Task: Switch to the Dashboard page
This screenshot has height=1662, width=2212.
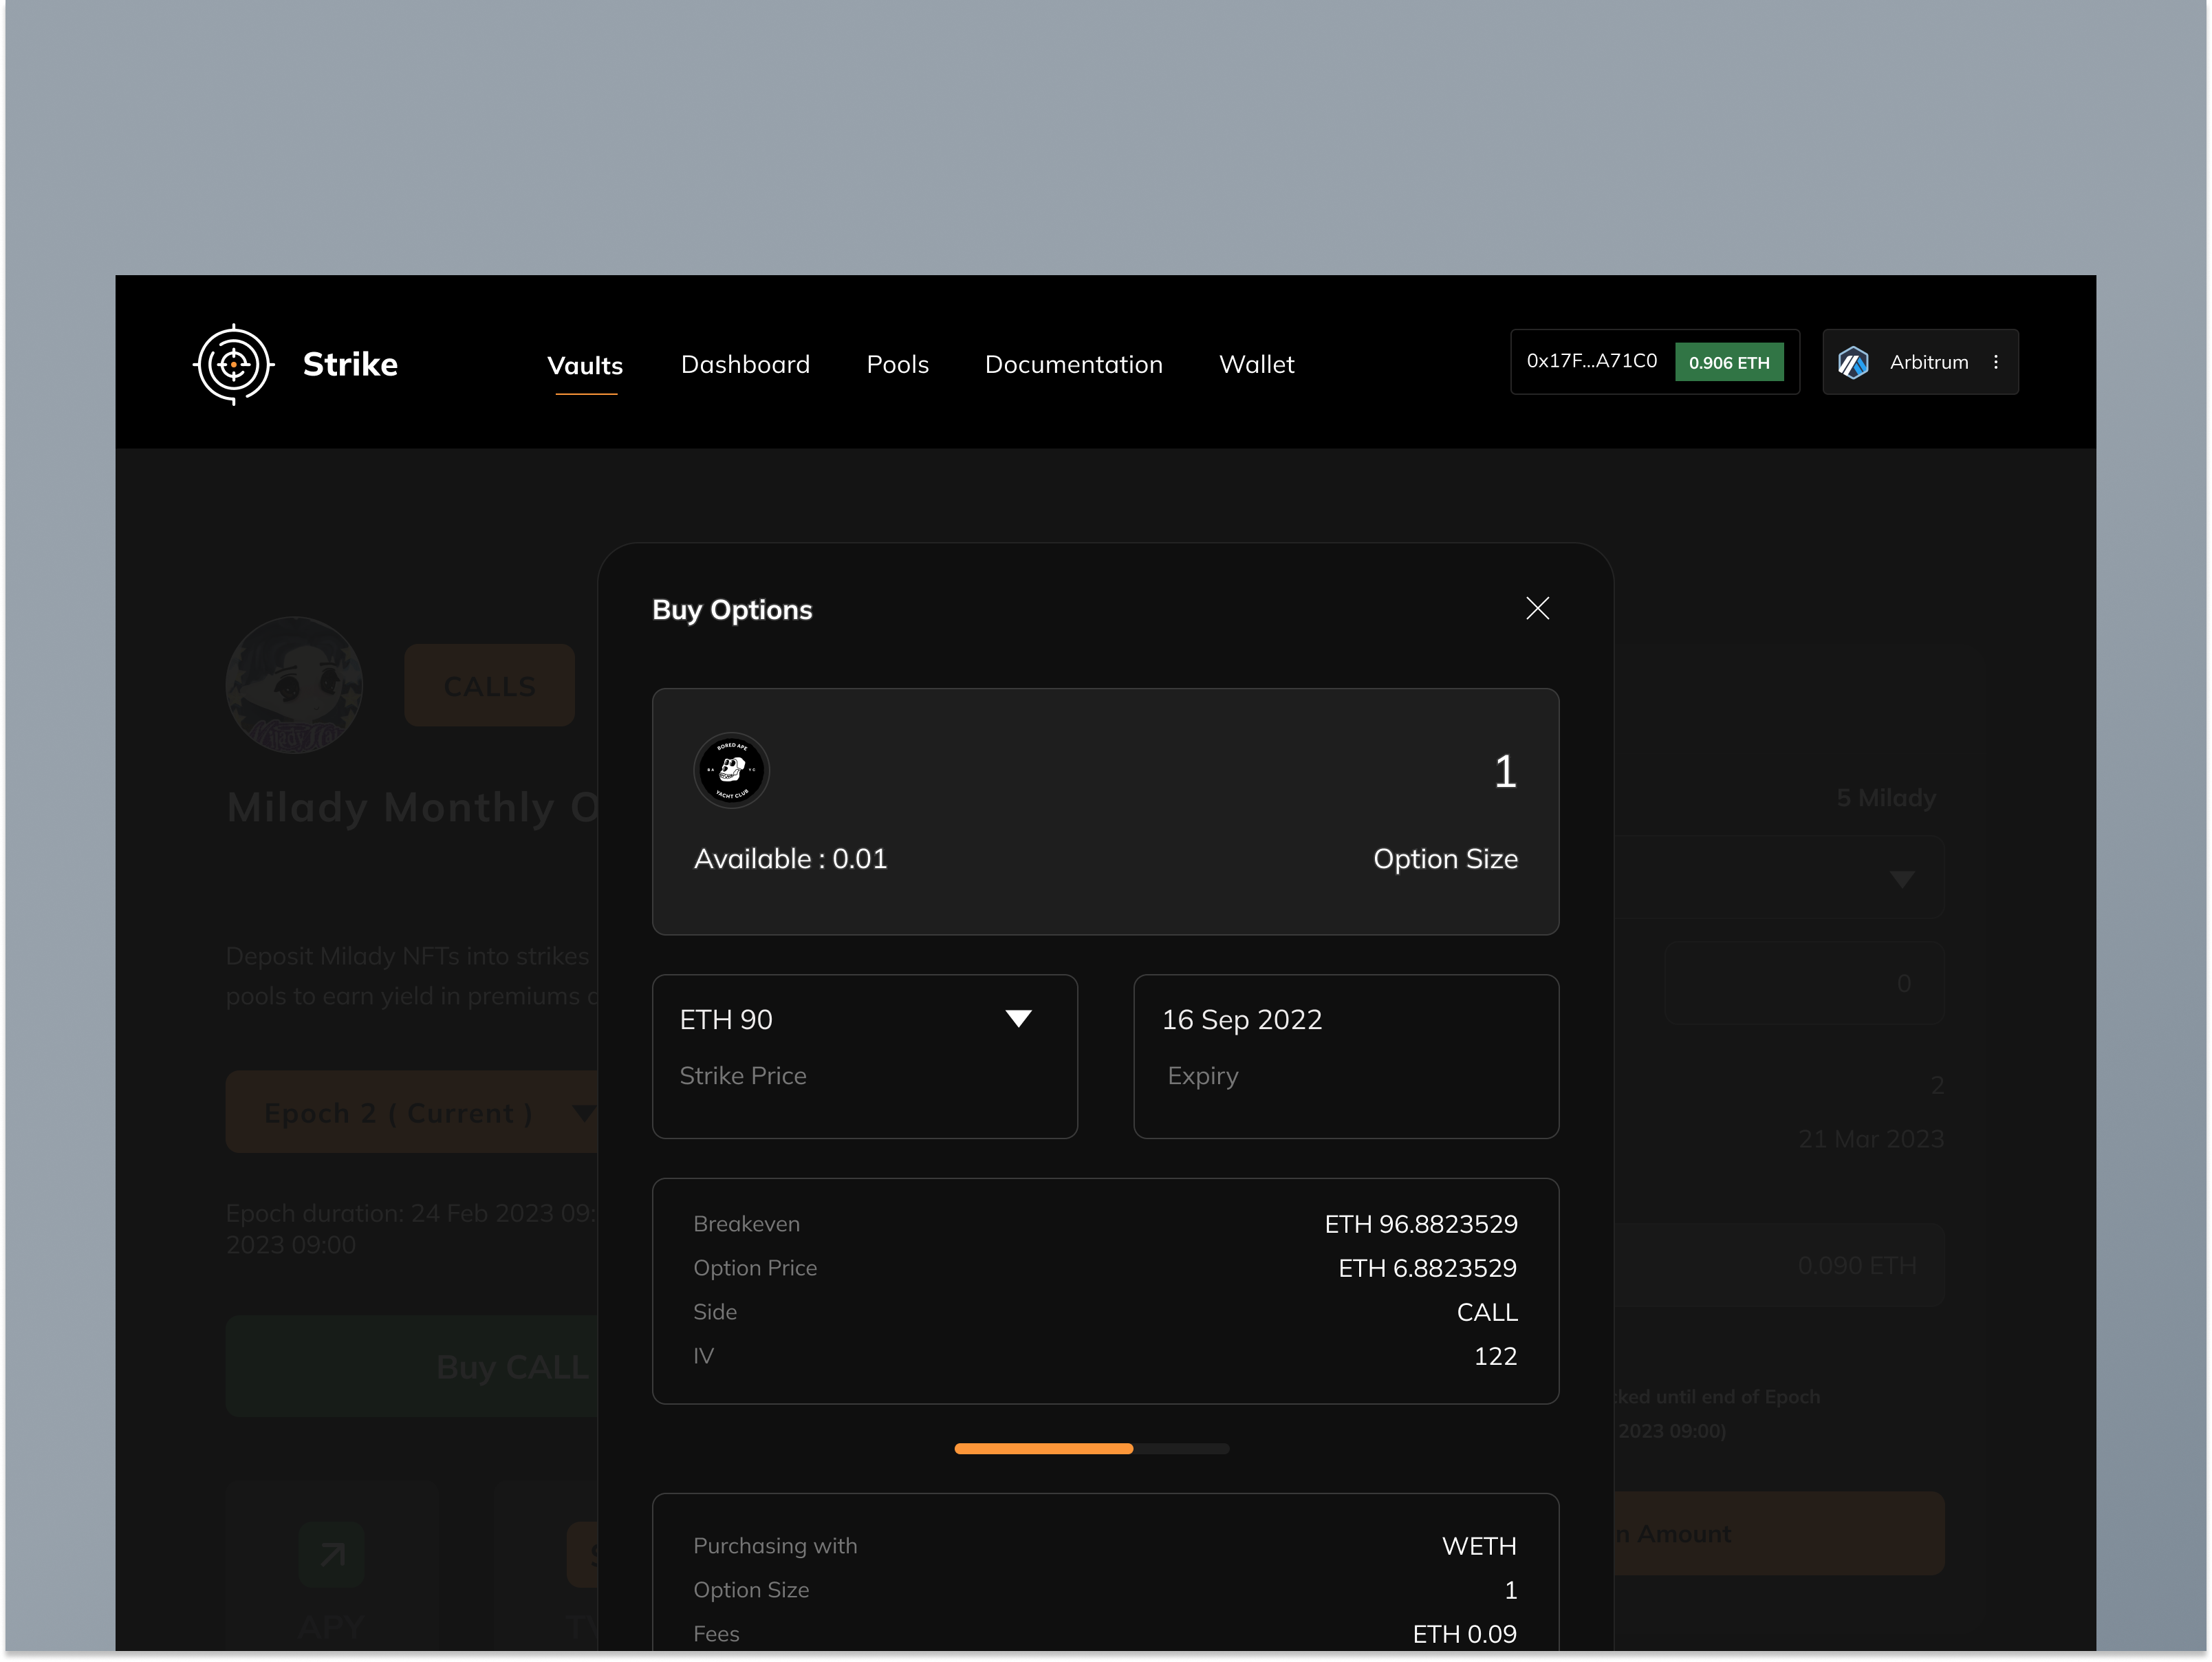Action: click(745, 364)
